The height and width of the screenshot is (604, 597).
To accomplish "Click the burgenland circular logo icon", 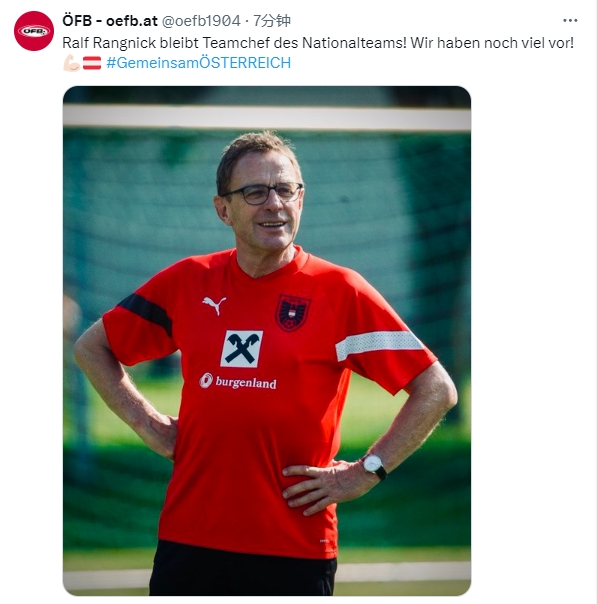I will [x=206, y=381].
